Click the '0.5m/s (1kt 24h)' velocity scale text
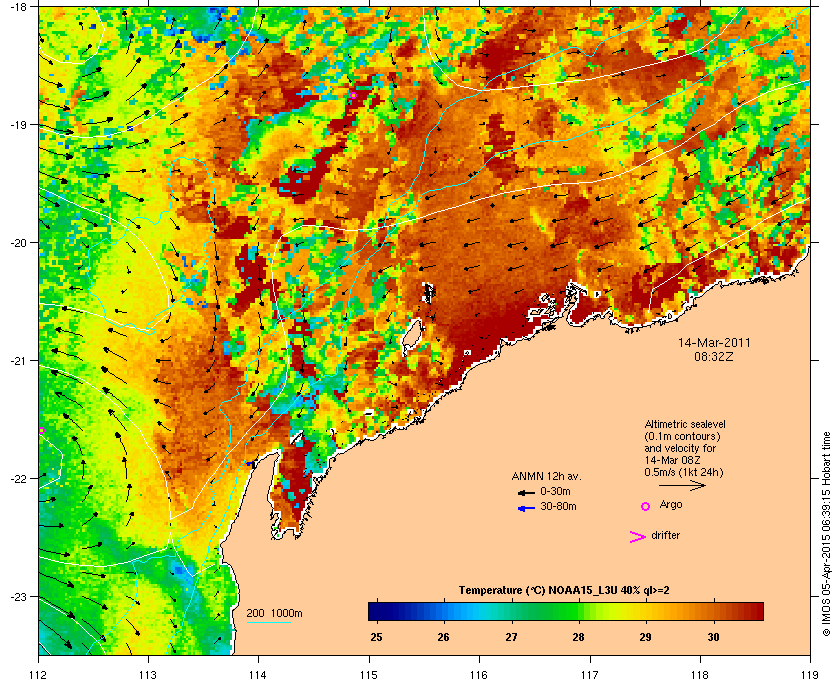The height and width of the screenshot is (680, 840). 684,472
